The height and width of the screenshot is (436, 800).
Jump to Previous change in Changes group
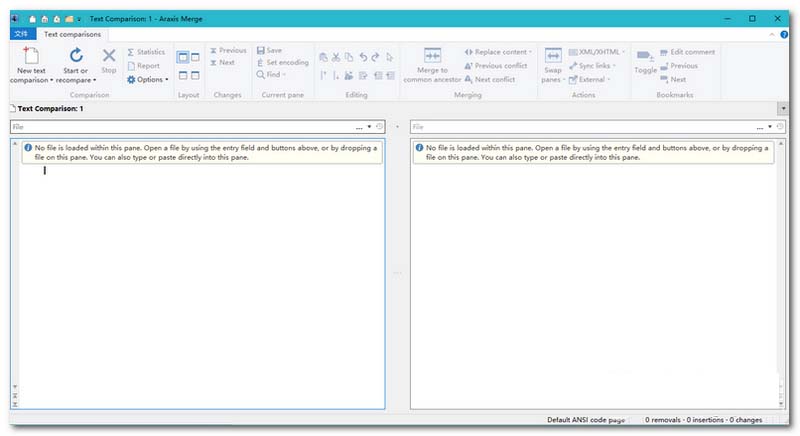[x=228, y=50]
